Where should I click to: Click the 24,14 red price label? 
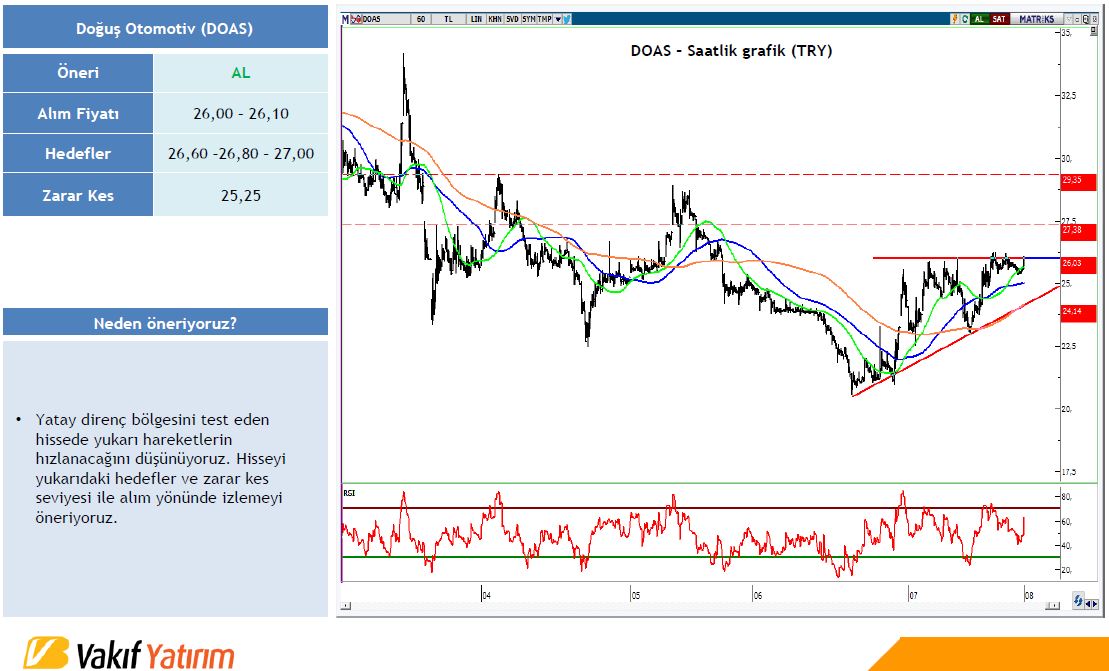1078,312
